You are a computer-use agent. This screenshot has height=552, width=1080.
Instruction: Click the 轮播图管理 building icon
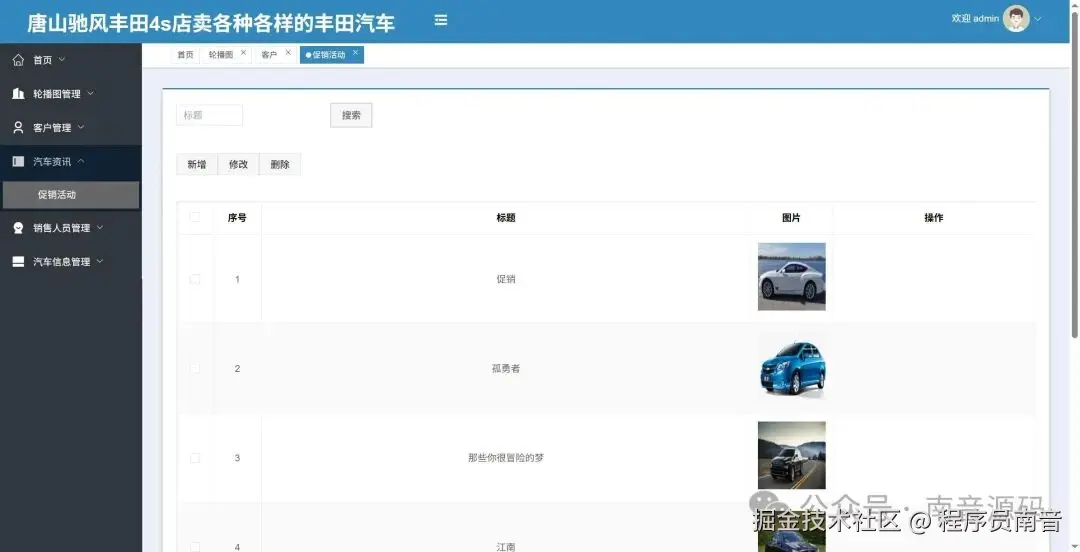coord(19,94)
